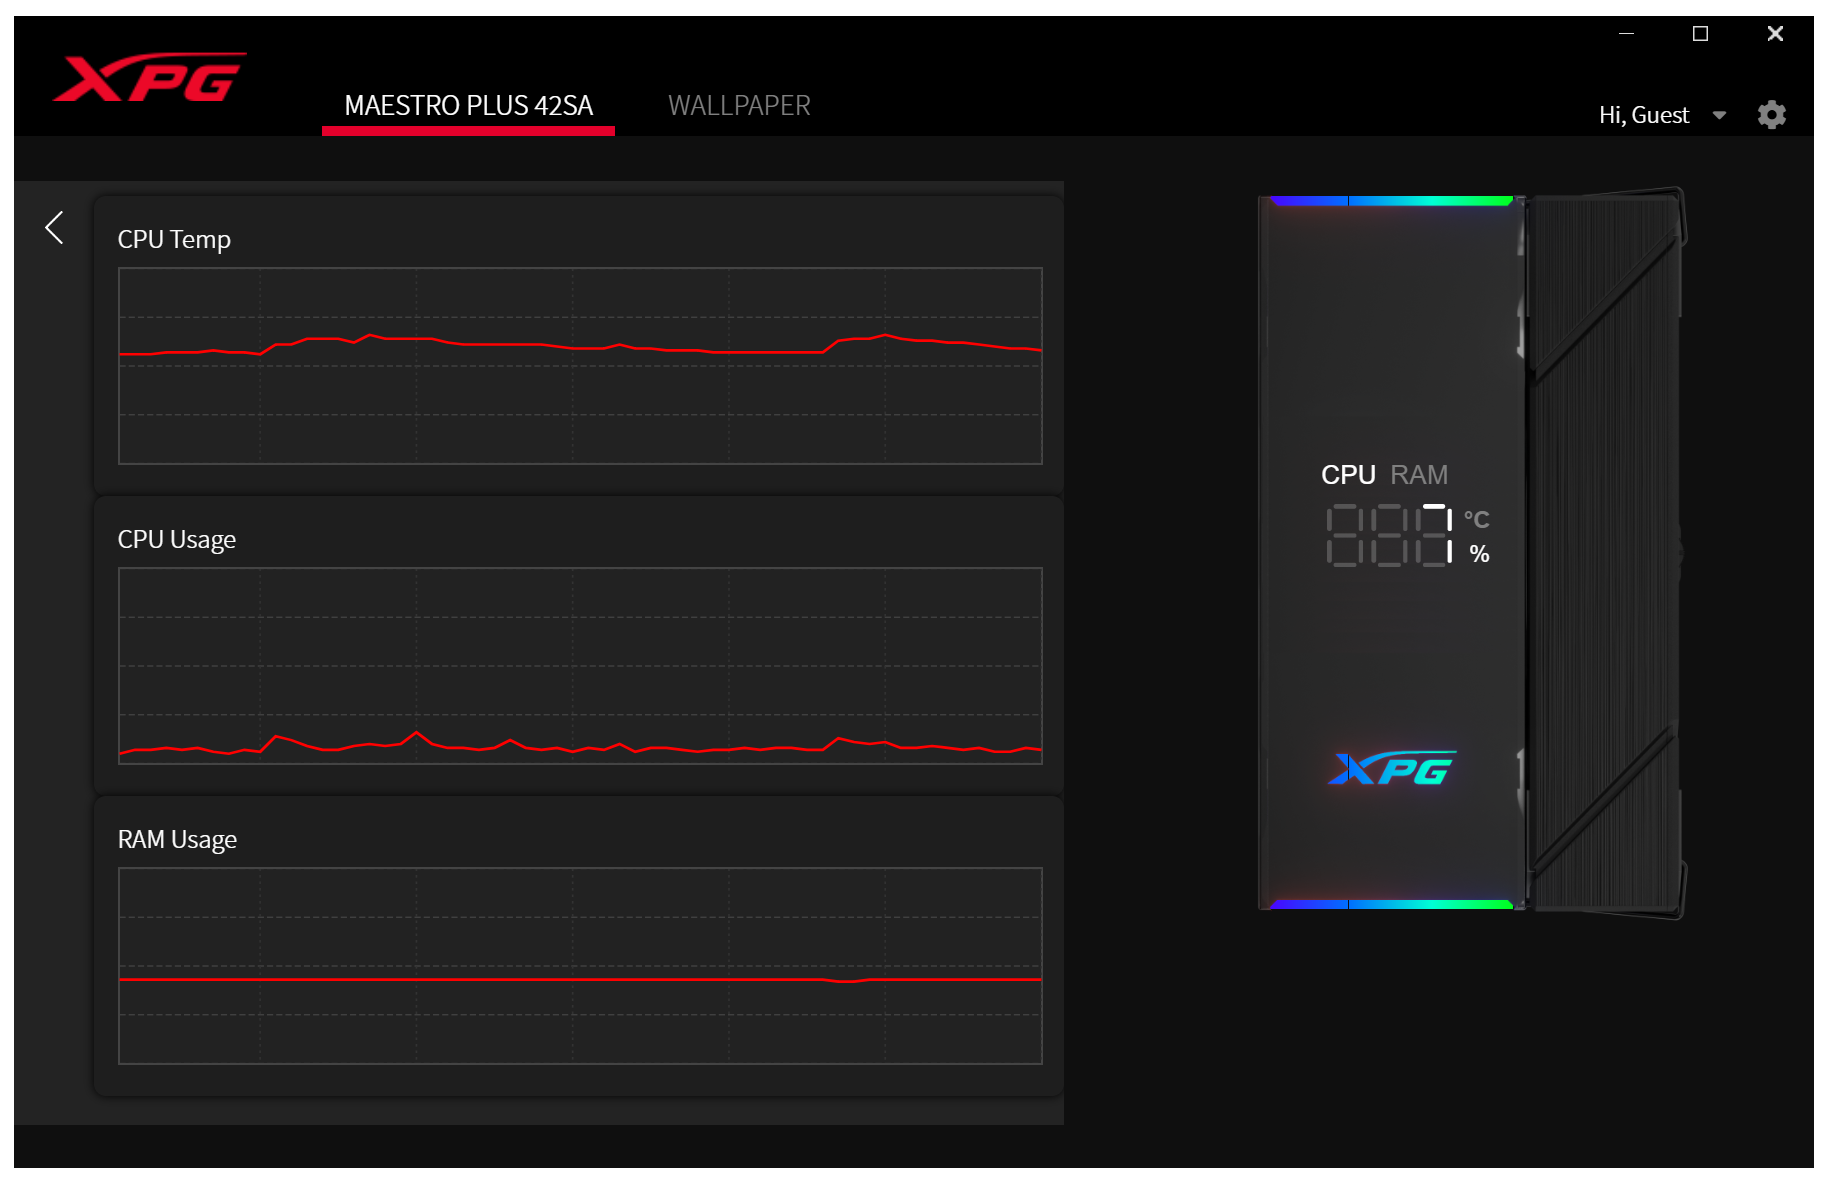Image resolution: width=1830 pixels, height=1180 pixels.
Task: Select the CPU label on device preview
Action: coord(1348,475)
